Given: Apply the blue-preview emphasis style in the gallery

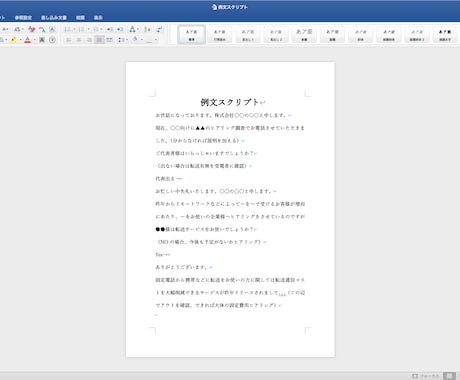Looking at the screenshot, I should tap(417, 35).
